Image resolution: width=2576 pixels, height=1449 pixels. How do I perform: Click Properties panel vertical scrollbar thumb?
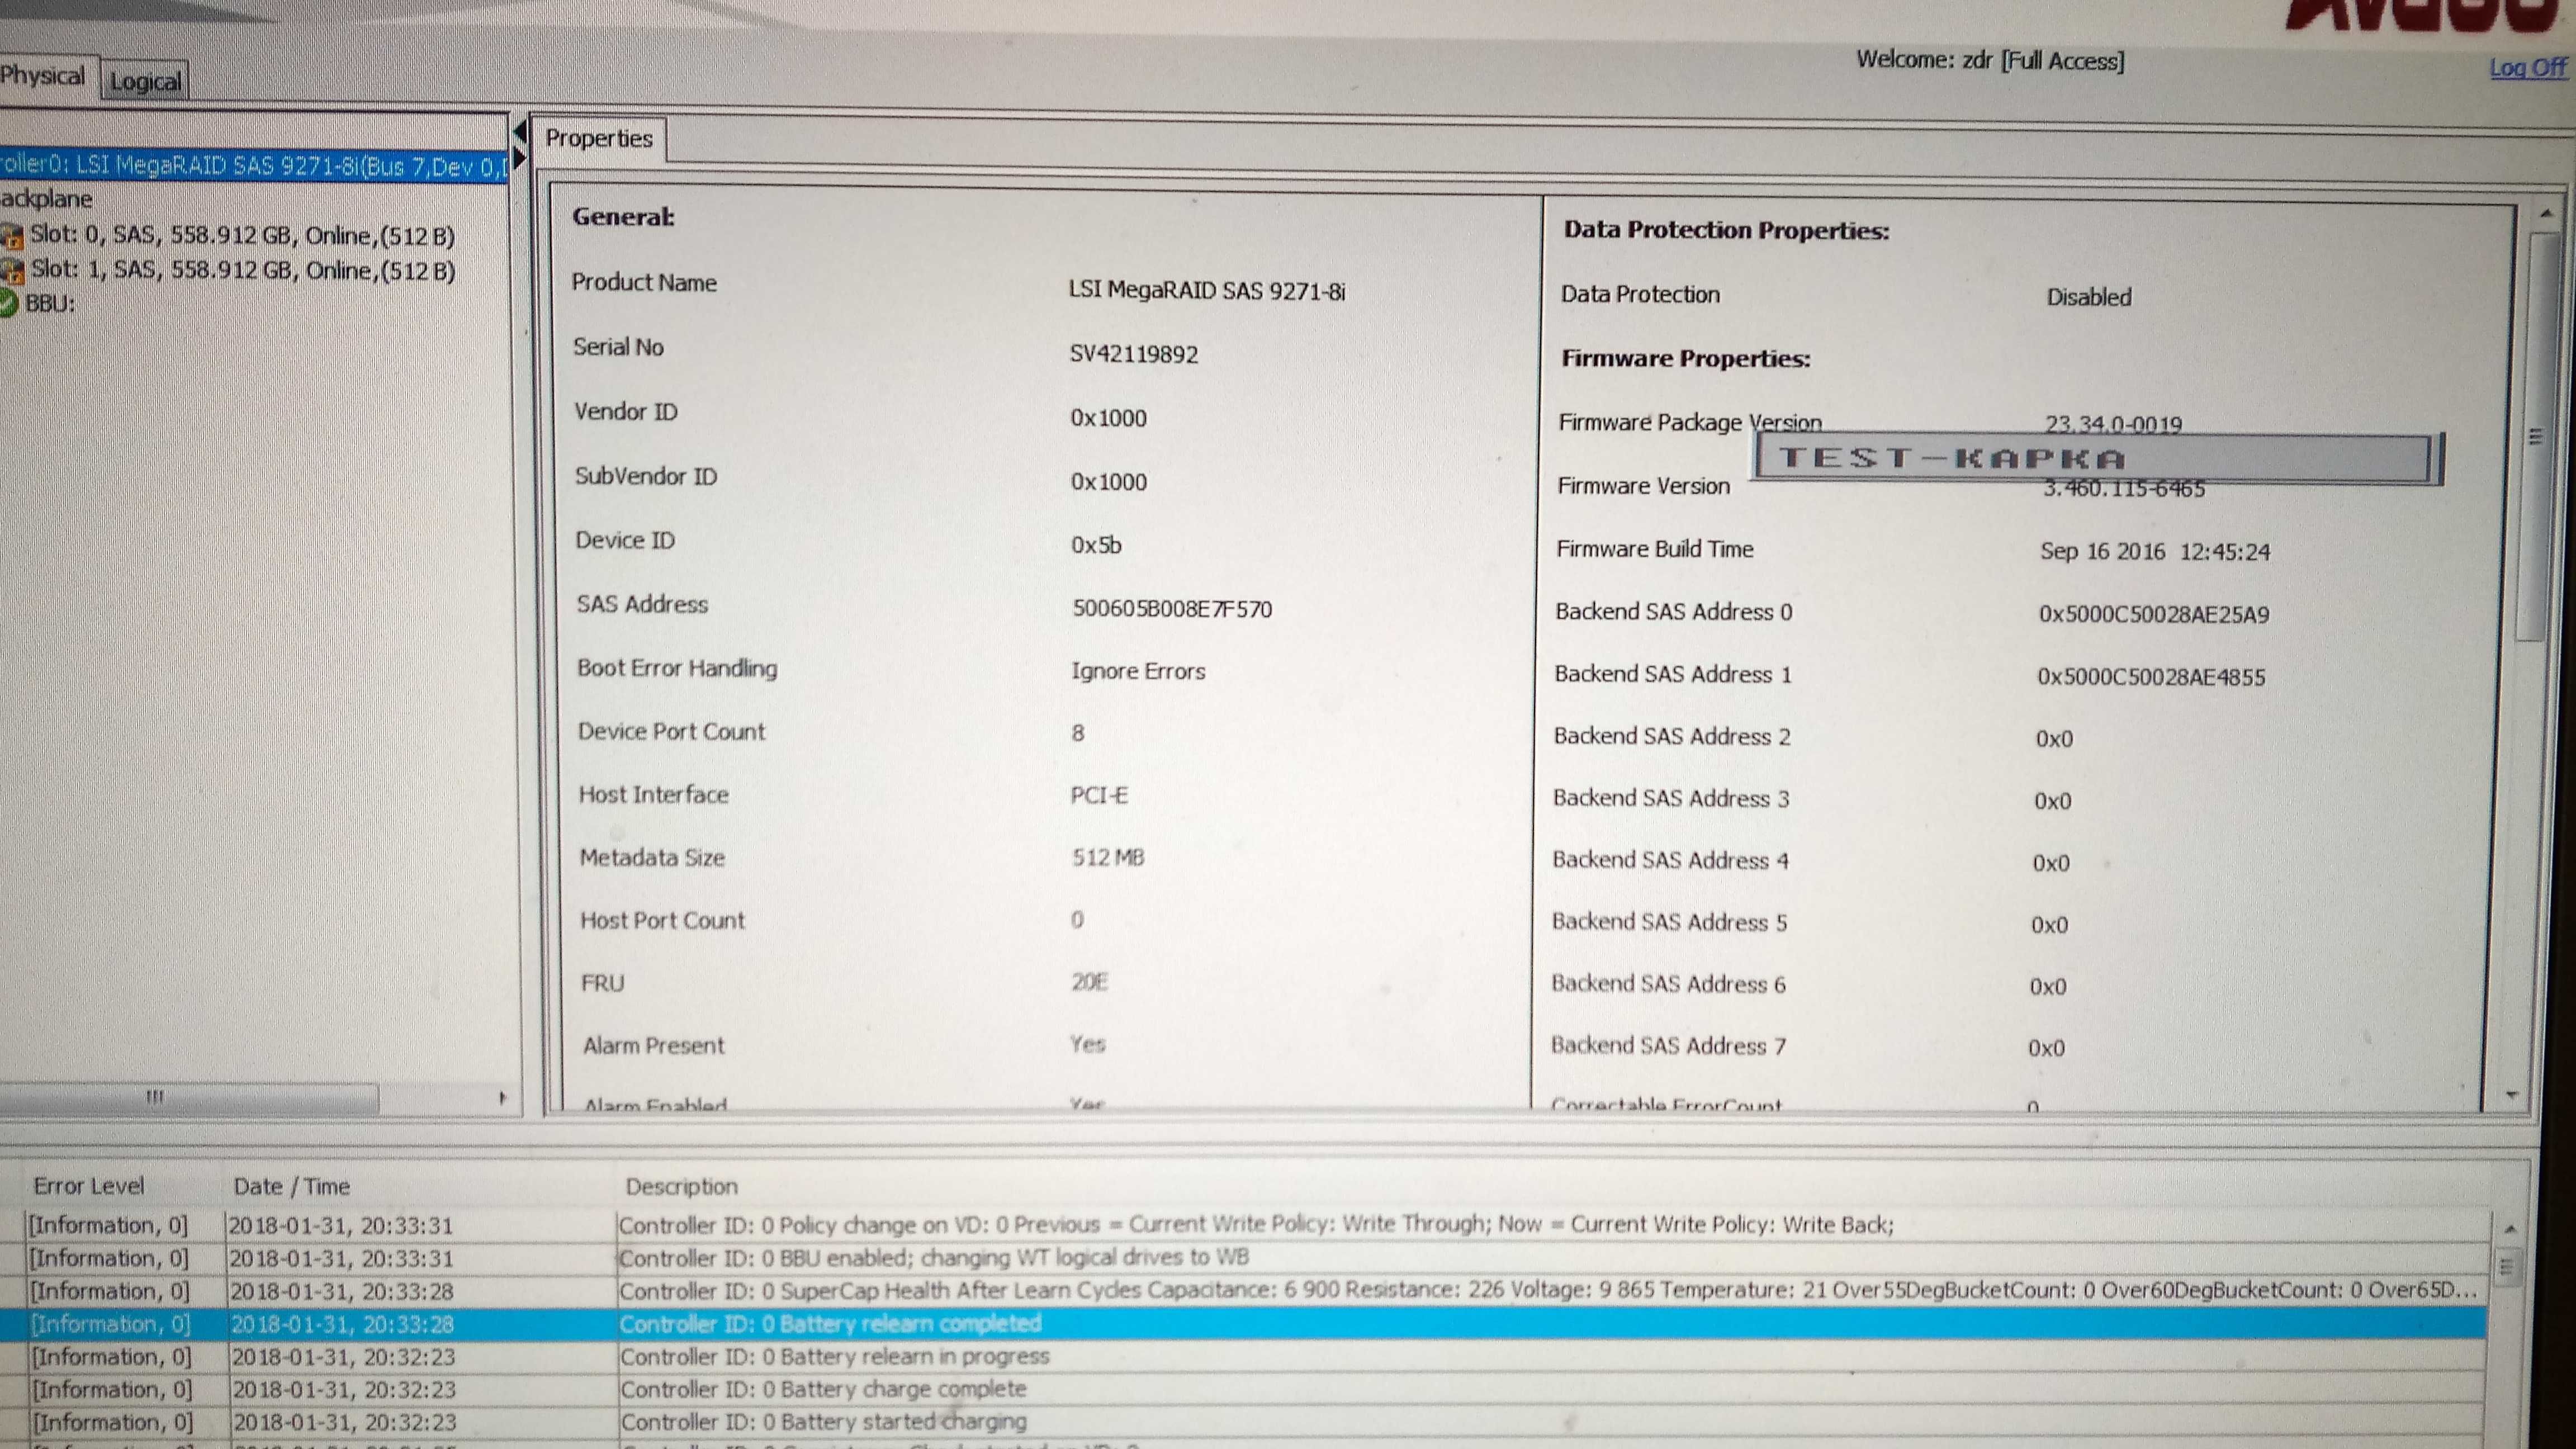click(2537, 437)
